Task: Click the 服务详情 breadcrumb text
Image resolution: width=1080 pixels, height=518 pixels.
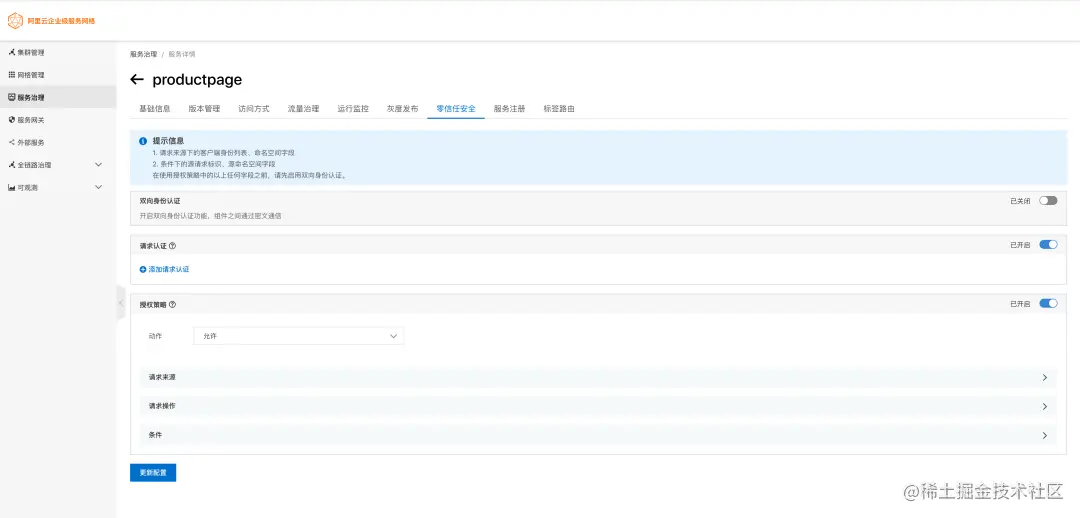Action: tap(182, 54)
